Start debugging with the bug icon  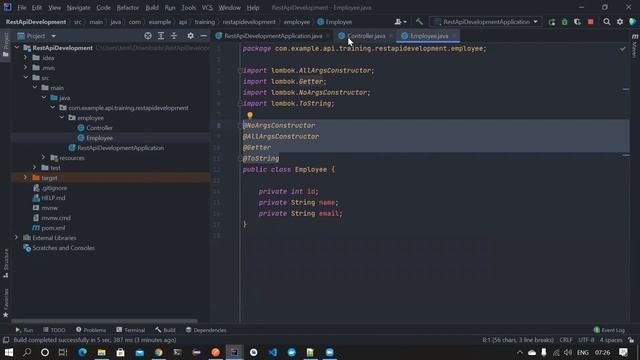564,22
